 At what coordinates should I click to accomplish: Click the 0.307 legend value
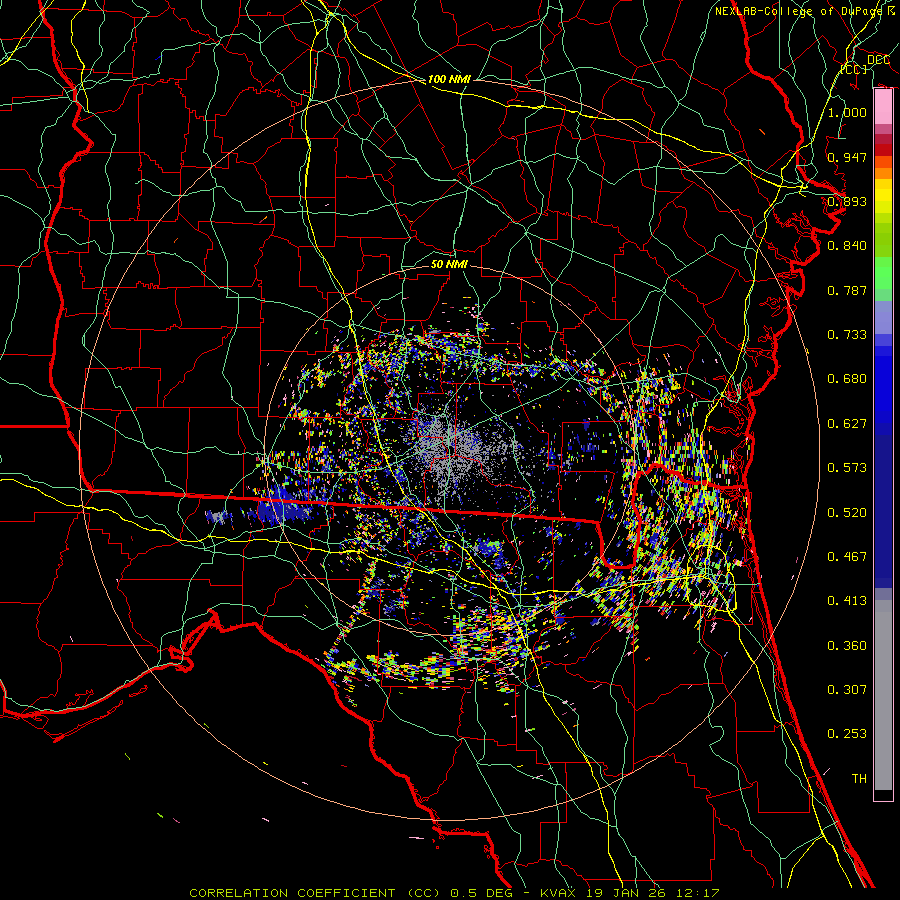coord(847,689)
